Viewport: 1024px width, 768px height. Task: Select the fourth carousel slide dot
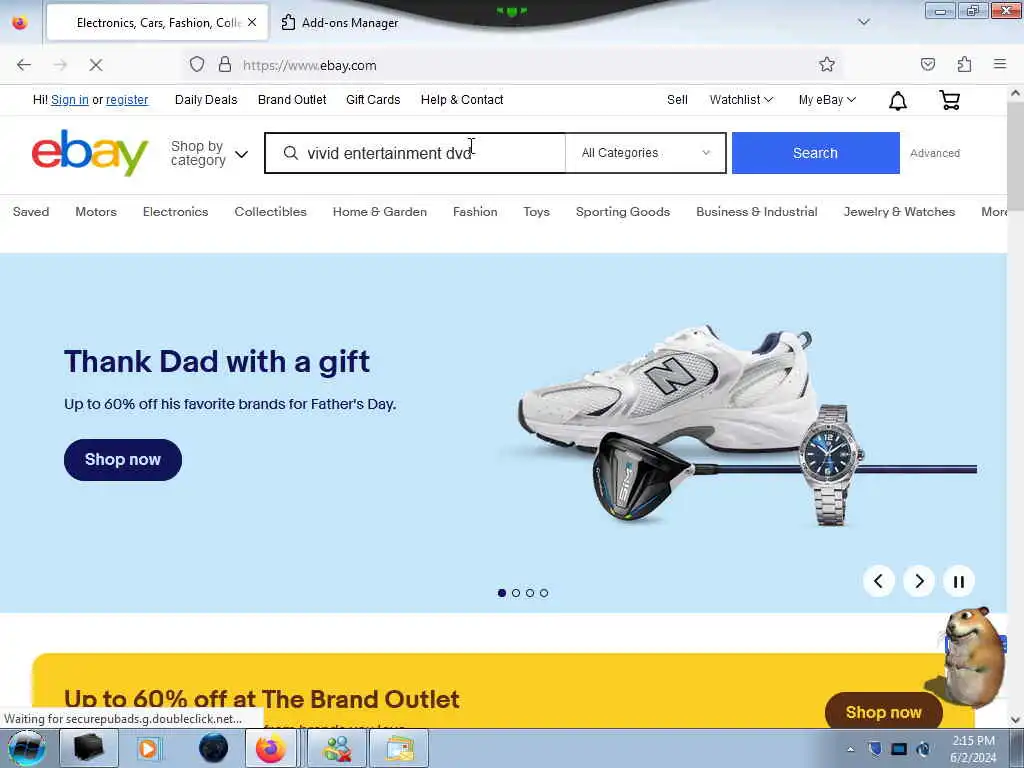point(544,593)
